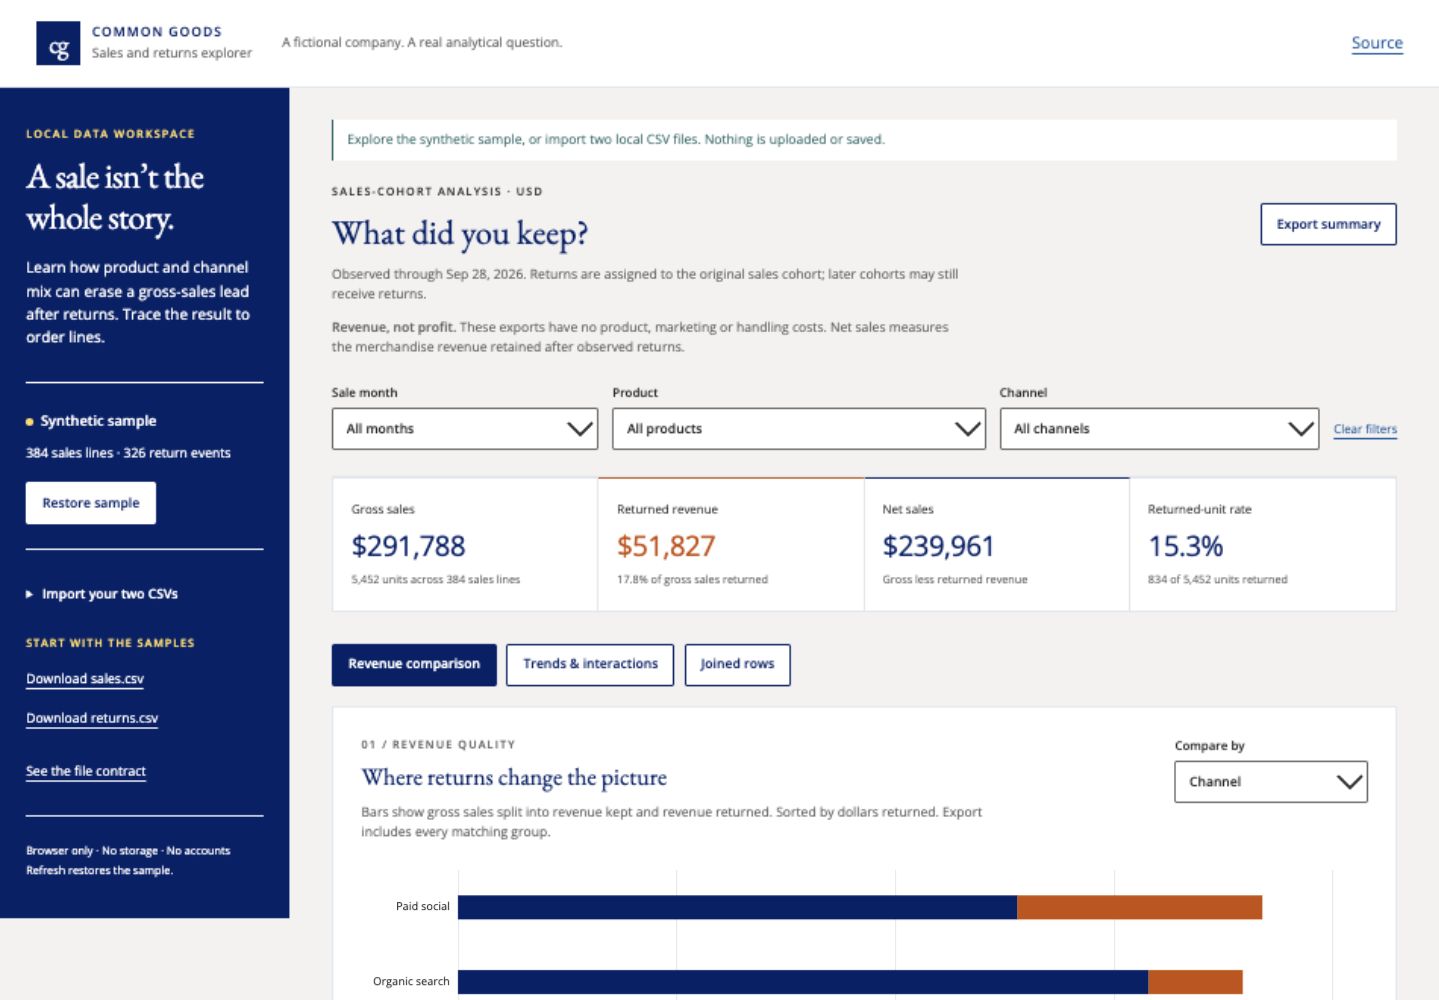1439x1000 pixels.
Task: Click 'Browser only · No storage · No accounts' note
Action: (x=128, y=851)
